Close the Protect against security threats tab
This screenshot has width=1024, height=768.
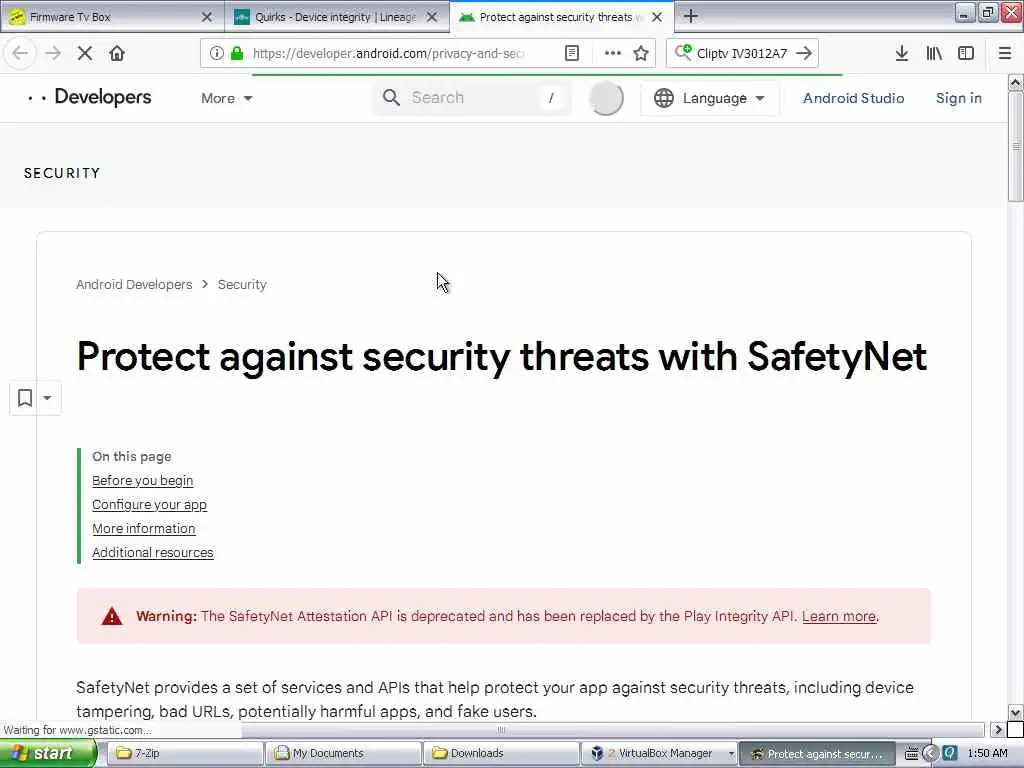(658, 17)
